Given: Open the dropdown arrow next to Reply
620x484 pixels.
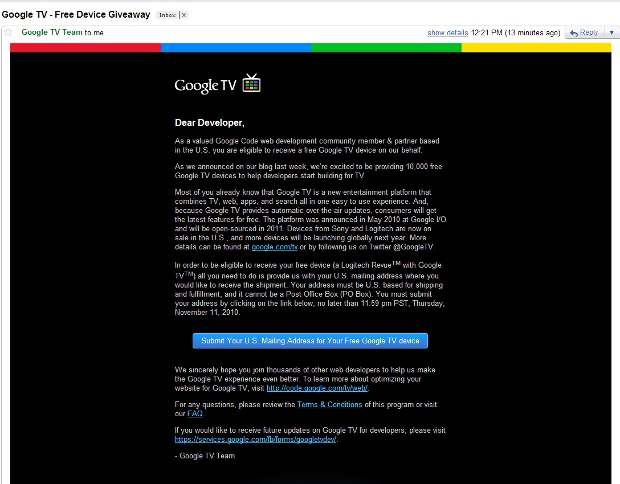Looking at the screenshot, I should (611, 33).
